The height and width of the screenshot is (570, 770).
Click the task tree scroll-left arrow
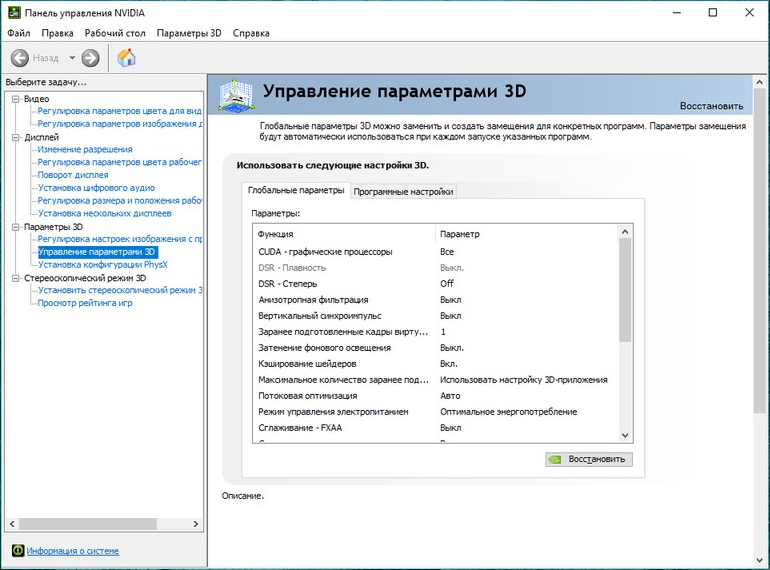(12, 524)
